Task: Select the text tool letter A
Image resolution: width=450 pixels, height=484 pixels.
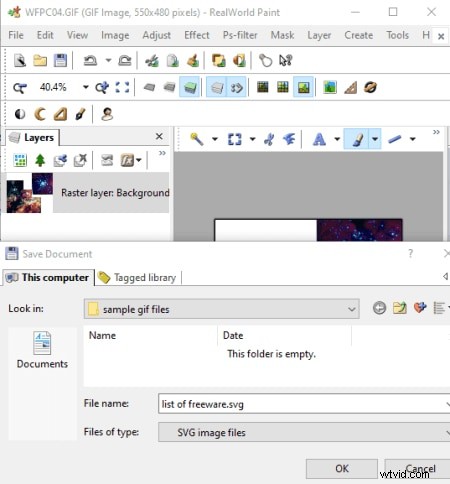Action: (319, 139)
